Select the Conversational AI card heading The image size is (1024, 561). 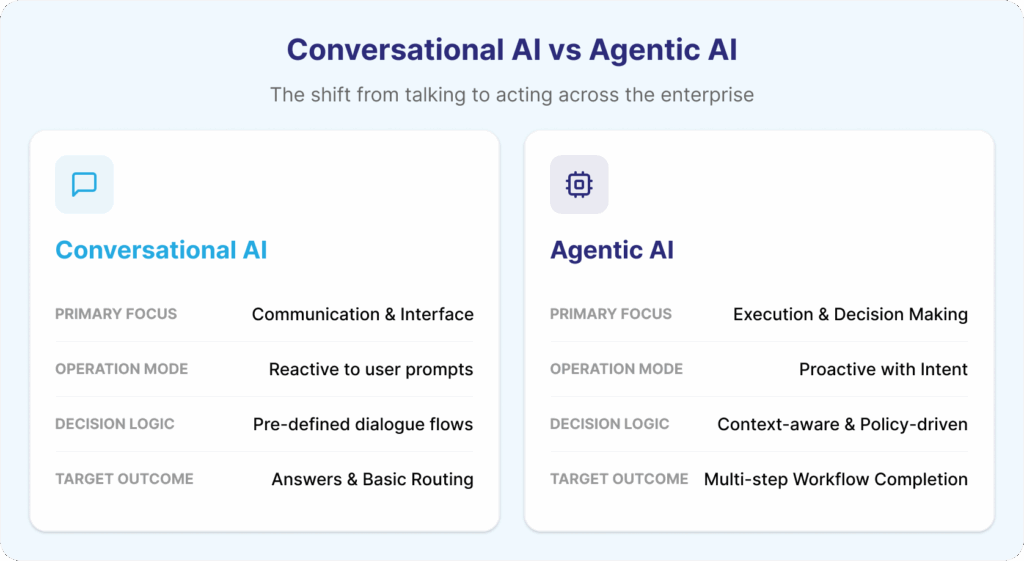pyautogui.click(x=161, y=250)
